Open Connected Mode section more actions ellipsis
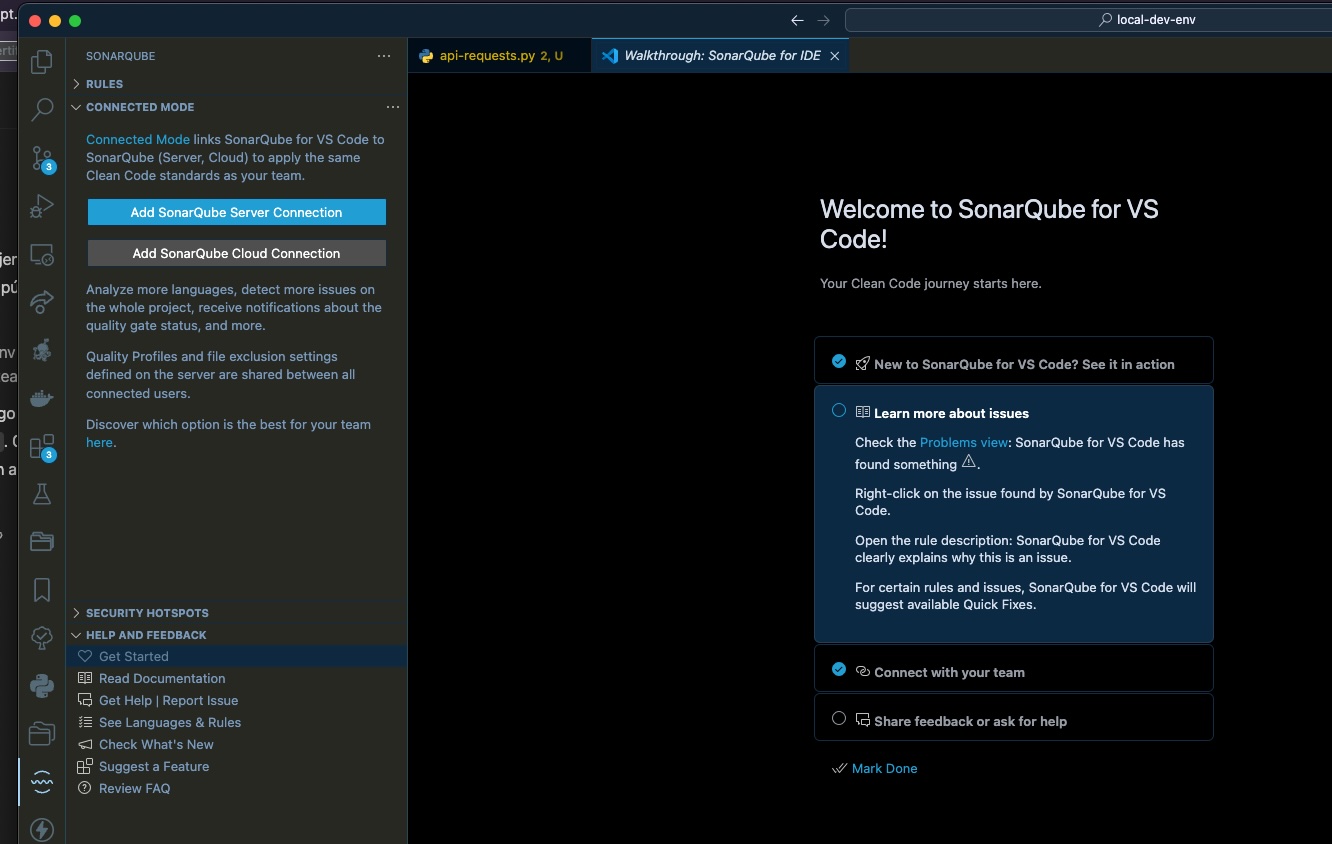1332x844 pixels. (x=393, y=107)
